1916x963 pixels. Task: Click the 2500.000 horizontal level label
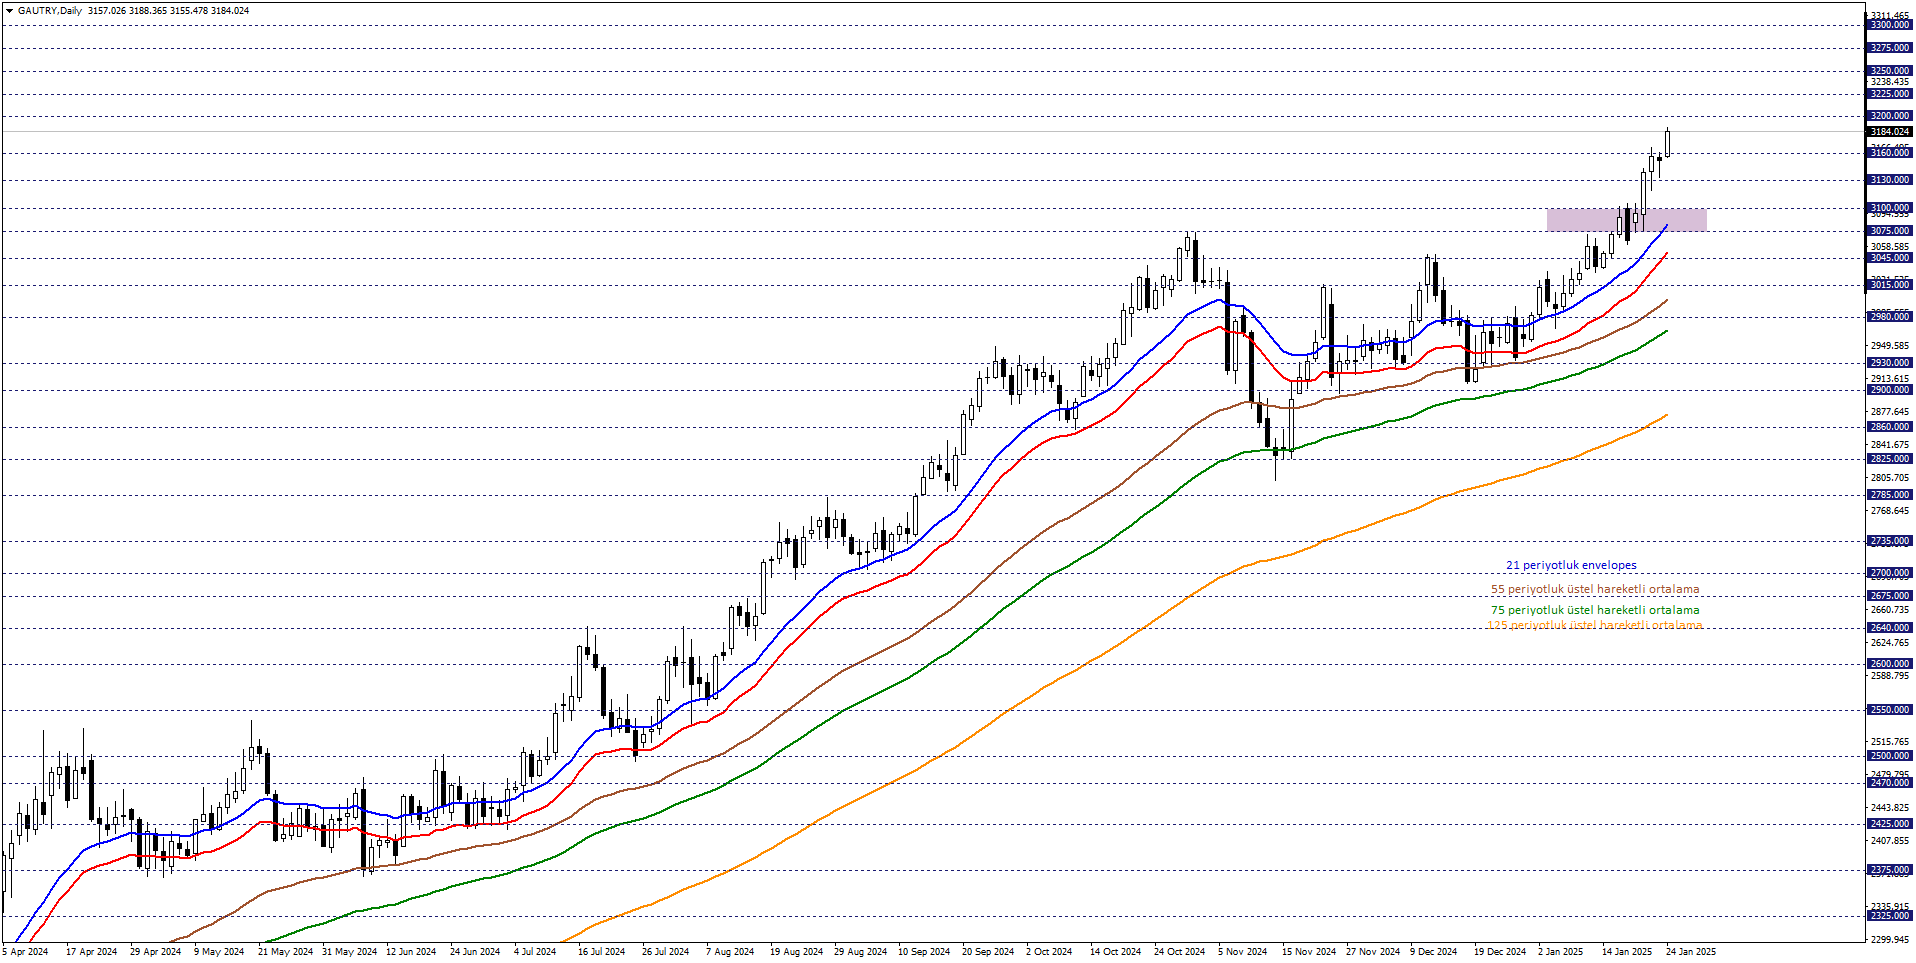point(1890,756)
